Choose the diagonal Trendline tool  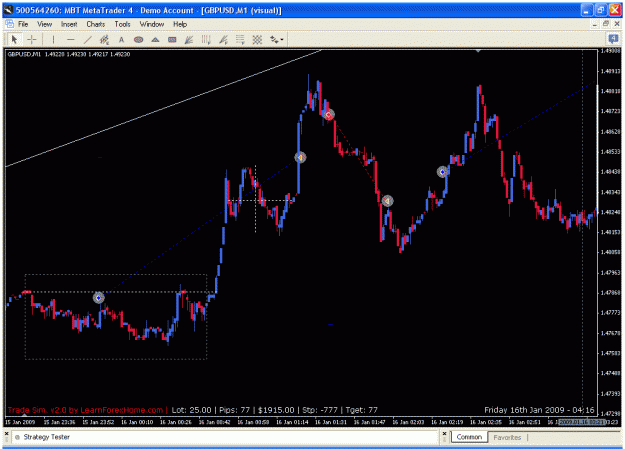[88, 39]
